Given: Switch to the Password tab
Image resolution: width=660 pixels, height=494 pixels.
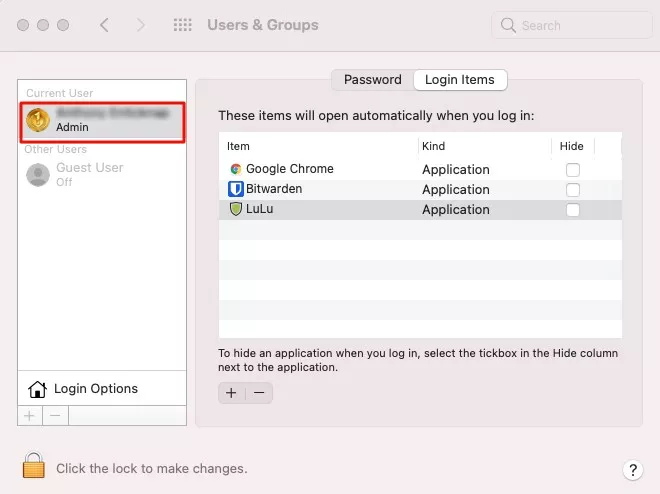Looking at the screenshot, I should coord(372,80).
